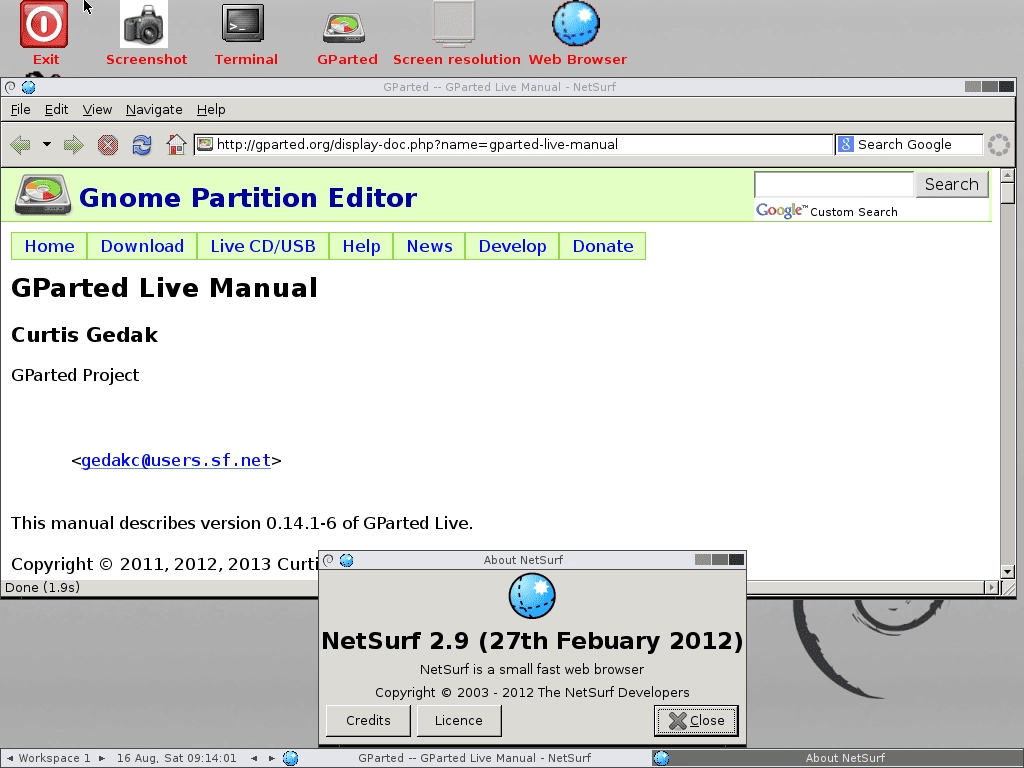Click the vertical scrollbar down arrow
The width and height of the screenshot is (1024, 768).
(x=1008, y=571)
